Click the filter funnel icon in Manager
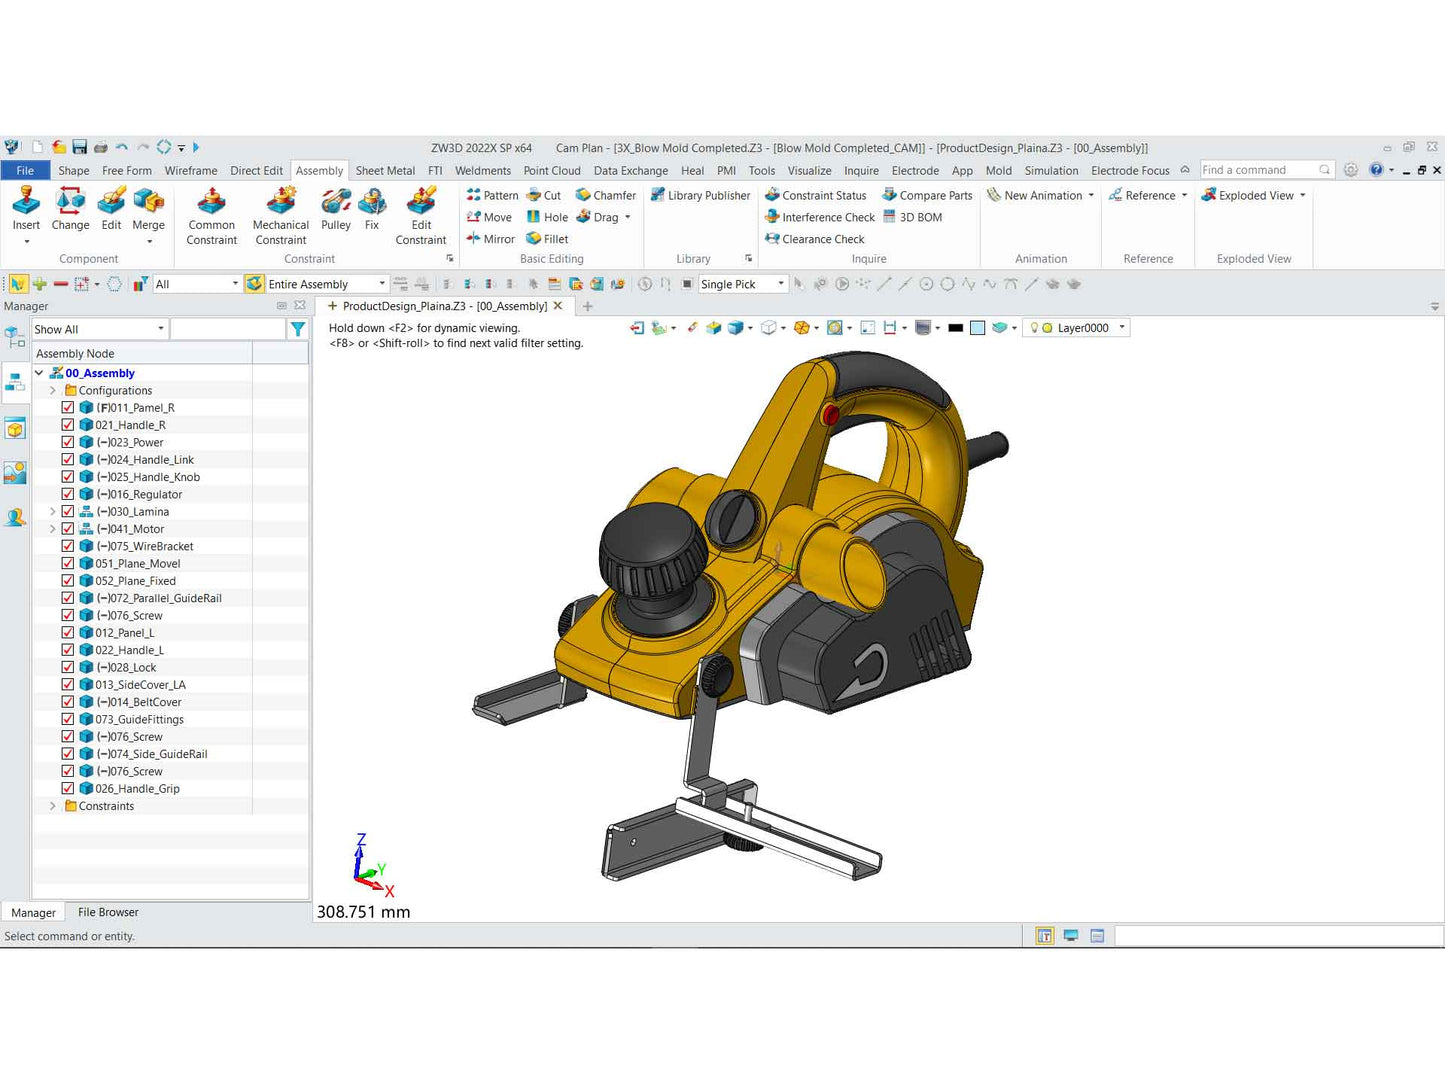 pos(297,329)
